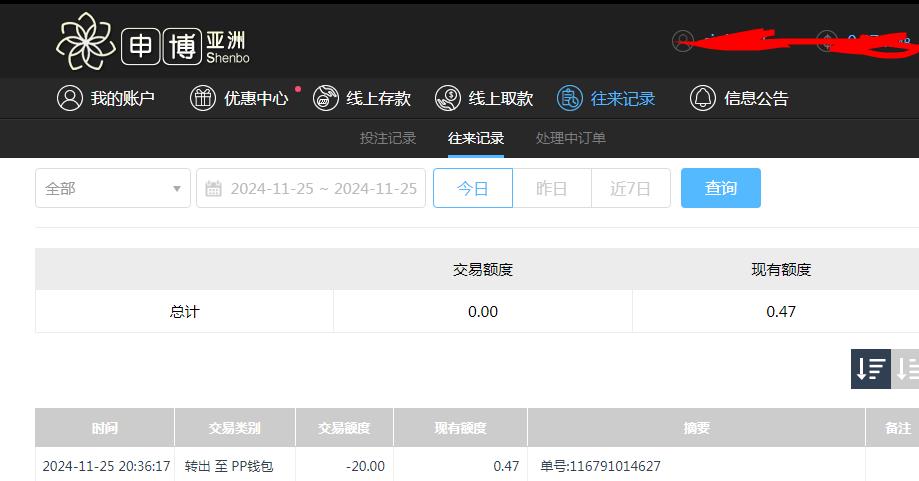The image size is (919, 481).
Task: Open 往来记录 records icon
Action: point(570,98)
